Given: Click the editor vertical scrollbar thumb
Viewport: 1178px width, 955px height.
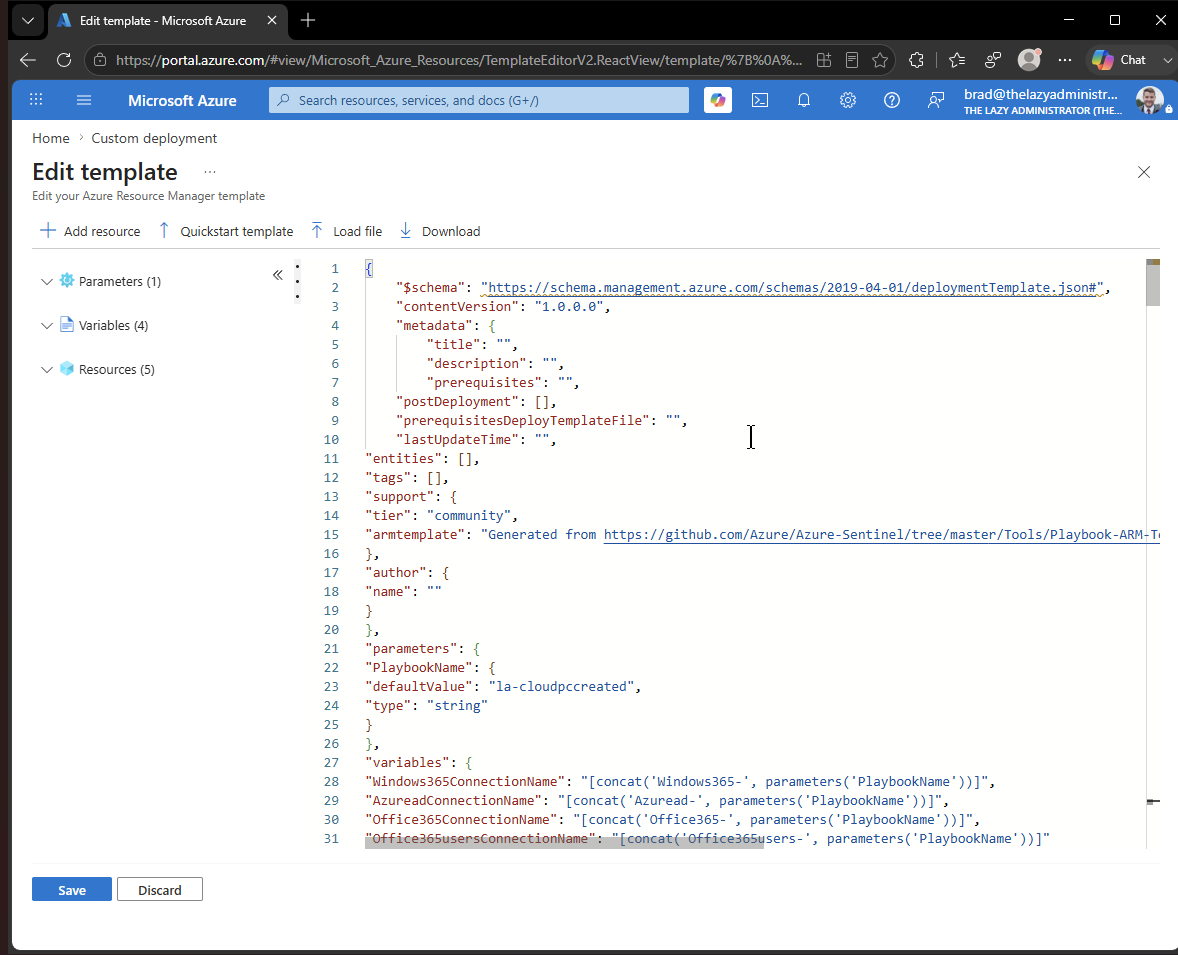Looking at the screenshot, I should pyautogui.click(x=1152, y=283).
